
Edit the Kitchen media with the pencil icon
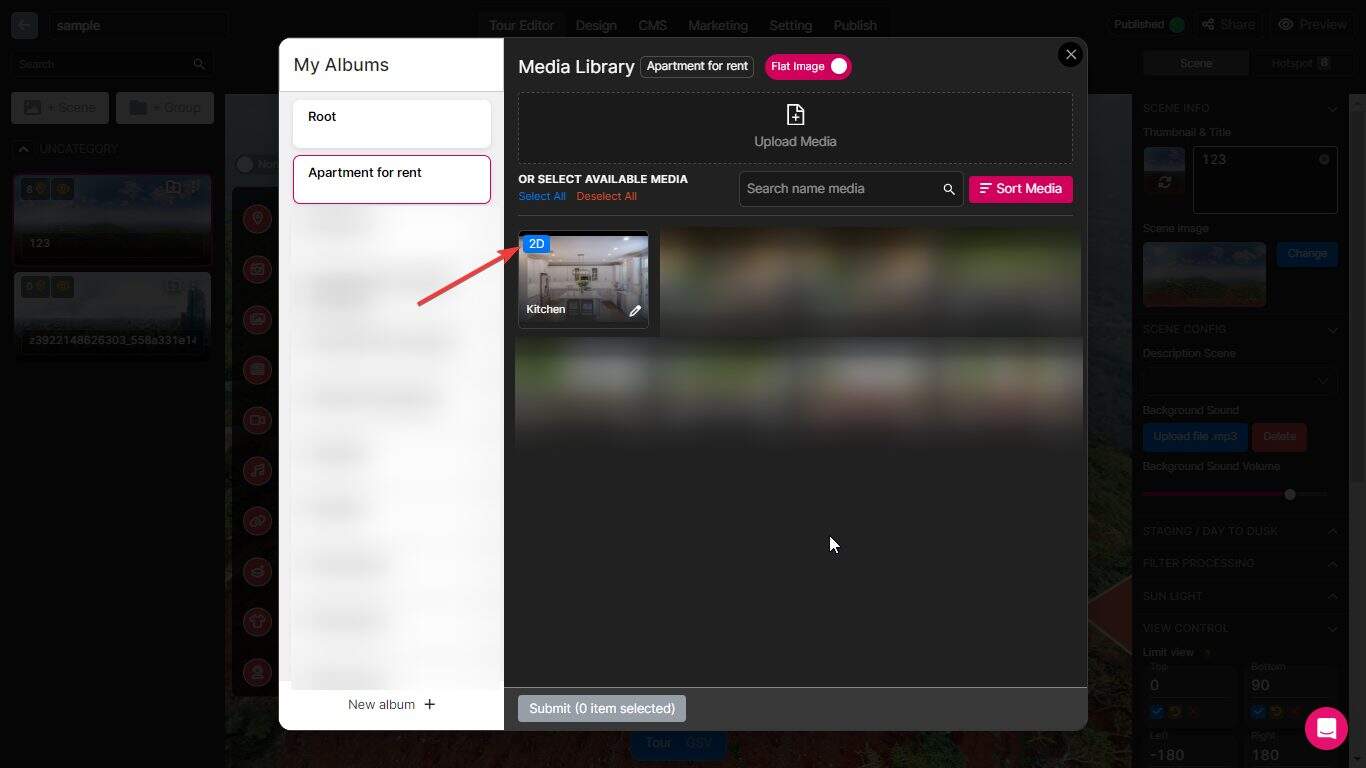click(635, 310)
